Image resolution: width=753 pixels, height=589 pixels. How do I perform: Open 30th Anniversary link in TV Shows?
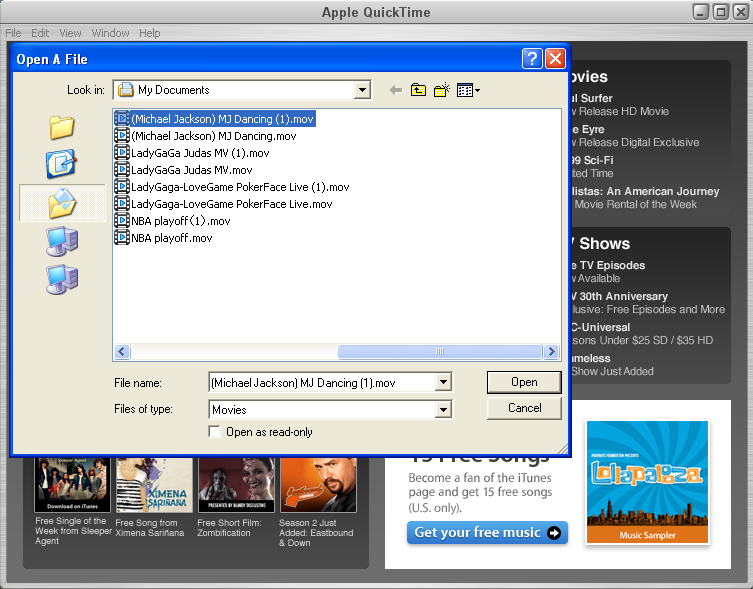pos(619,296)
